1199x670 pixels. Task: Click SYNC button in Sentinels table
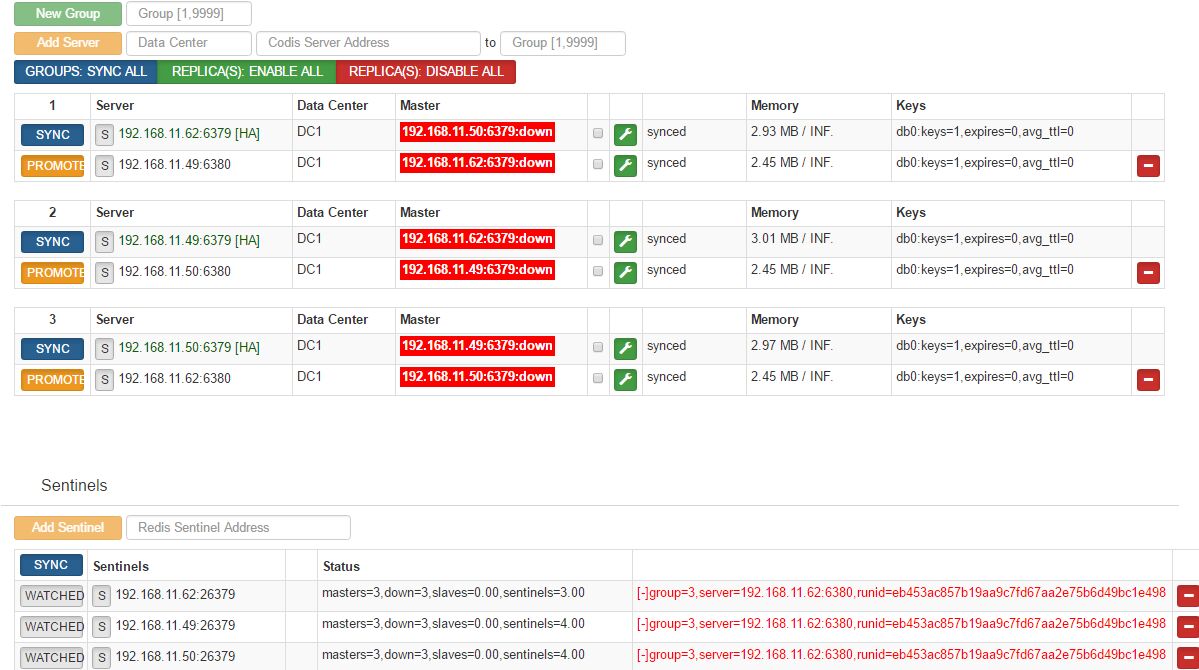click(x=51, y=565)
